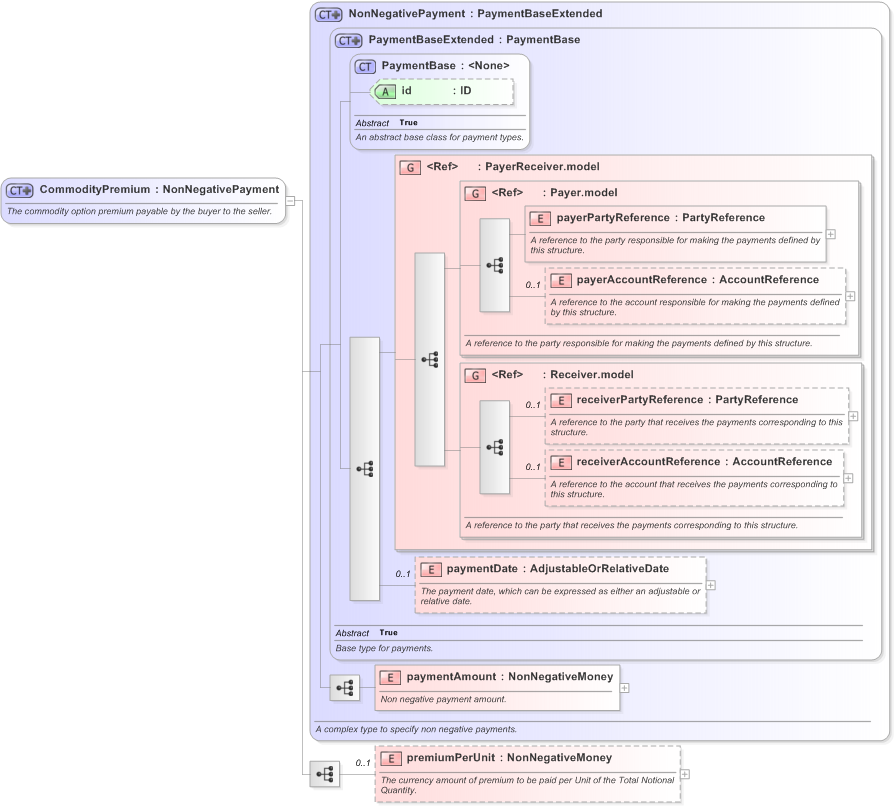894x806 pixels.
Task: Click the green A attribute icon beside id
Action: click(x=385, y=92)
